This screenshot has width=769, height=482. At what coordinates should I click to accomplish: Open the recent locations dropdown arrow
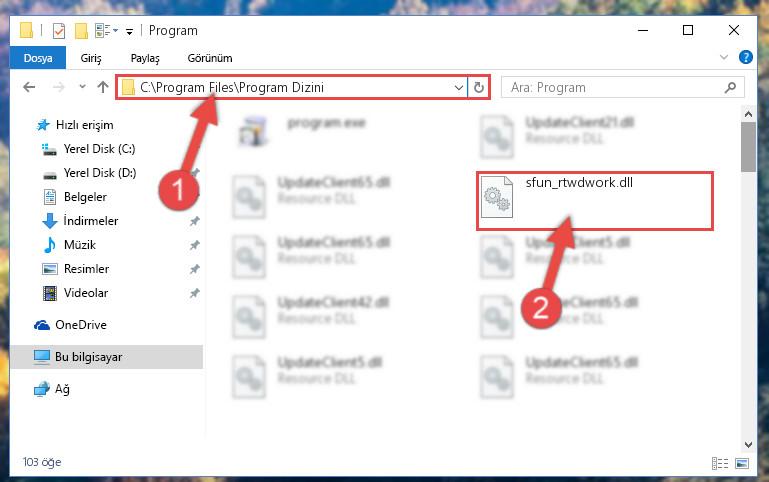(82, 87)
